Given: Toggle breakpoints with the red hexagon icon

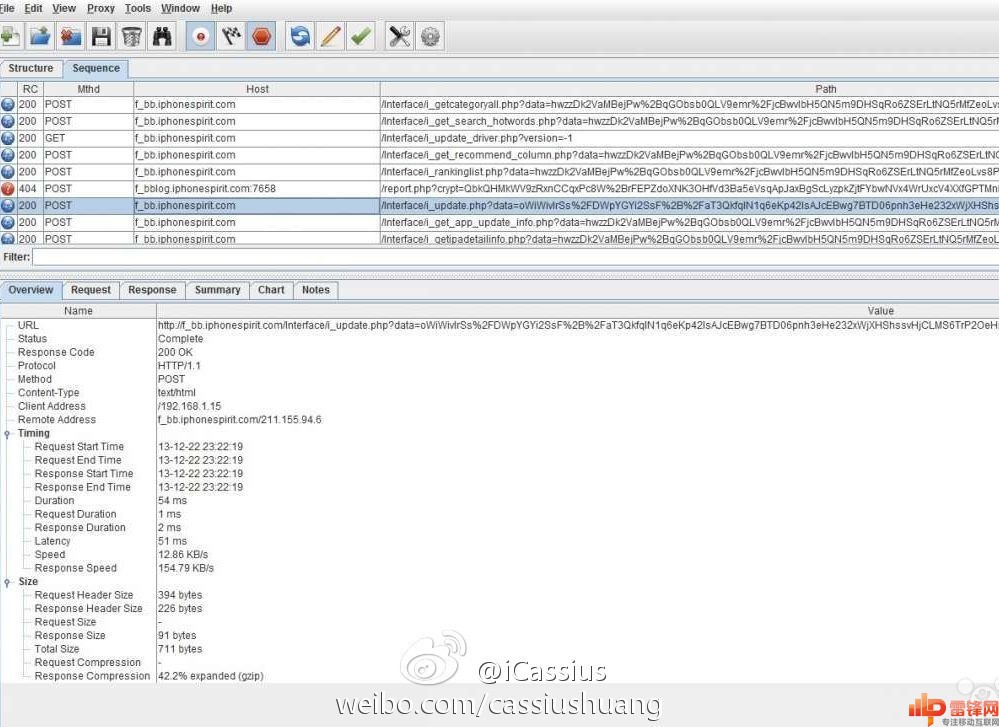Looking at the screenshot, I should (261, 37).
